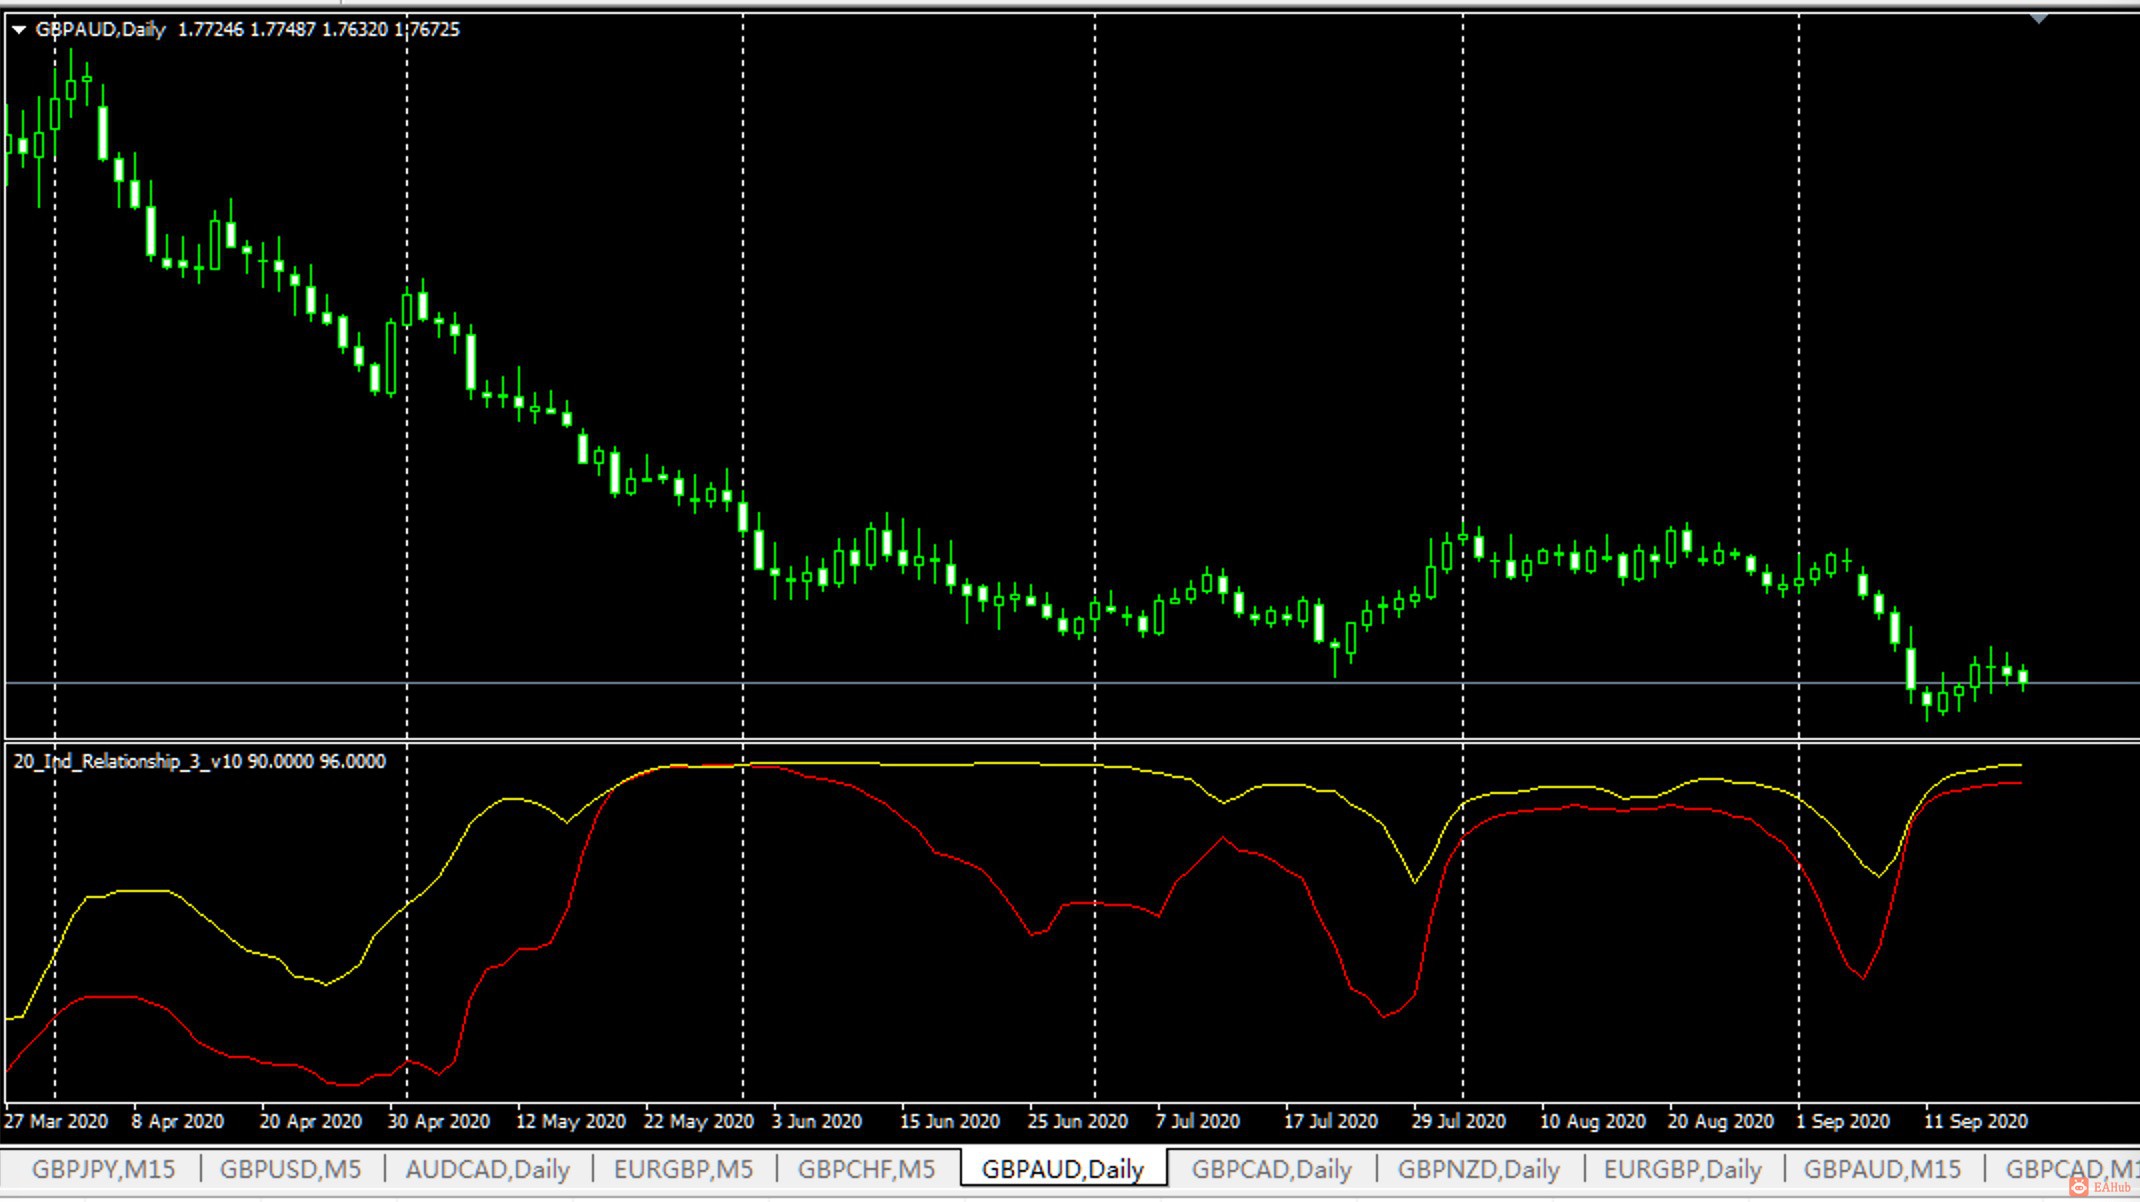Click the 10 Aug 2020 date label
The height and width of the screenshot is (1202, 2140).
pyautogui.click(x=1593, y=1121)
